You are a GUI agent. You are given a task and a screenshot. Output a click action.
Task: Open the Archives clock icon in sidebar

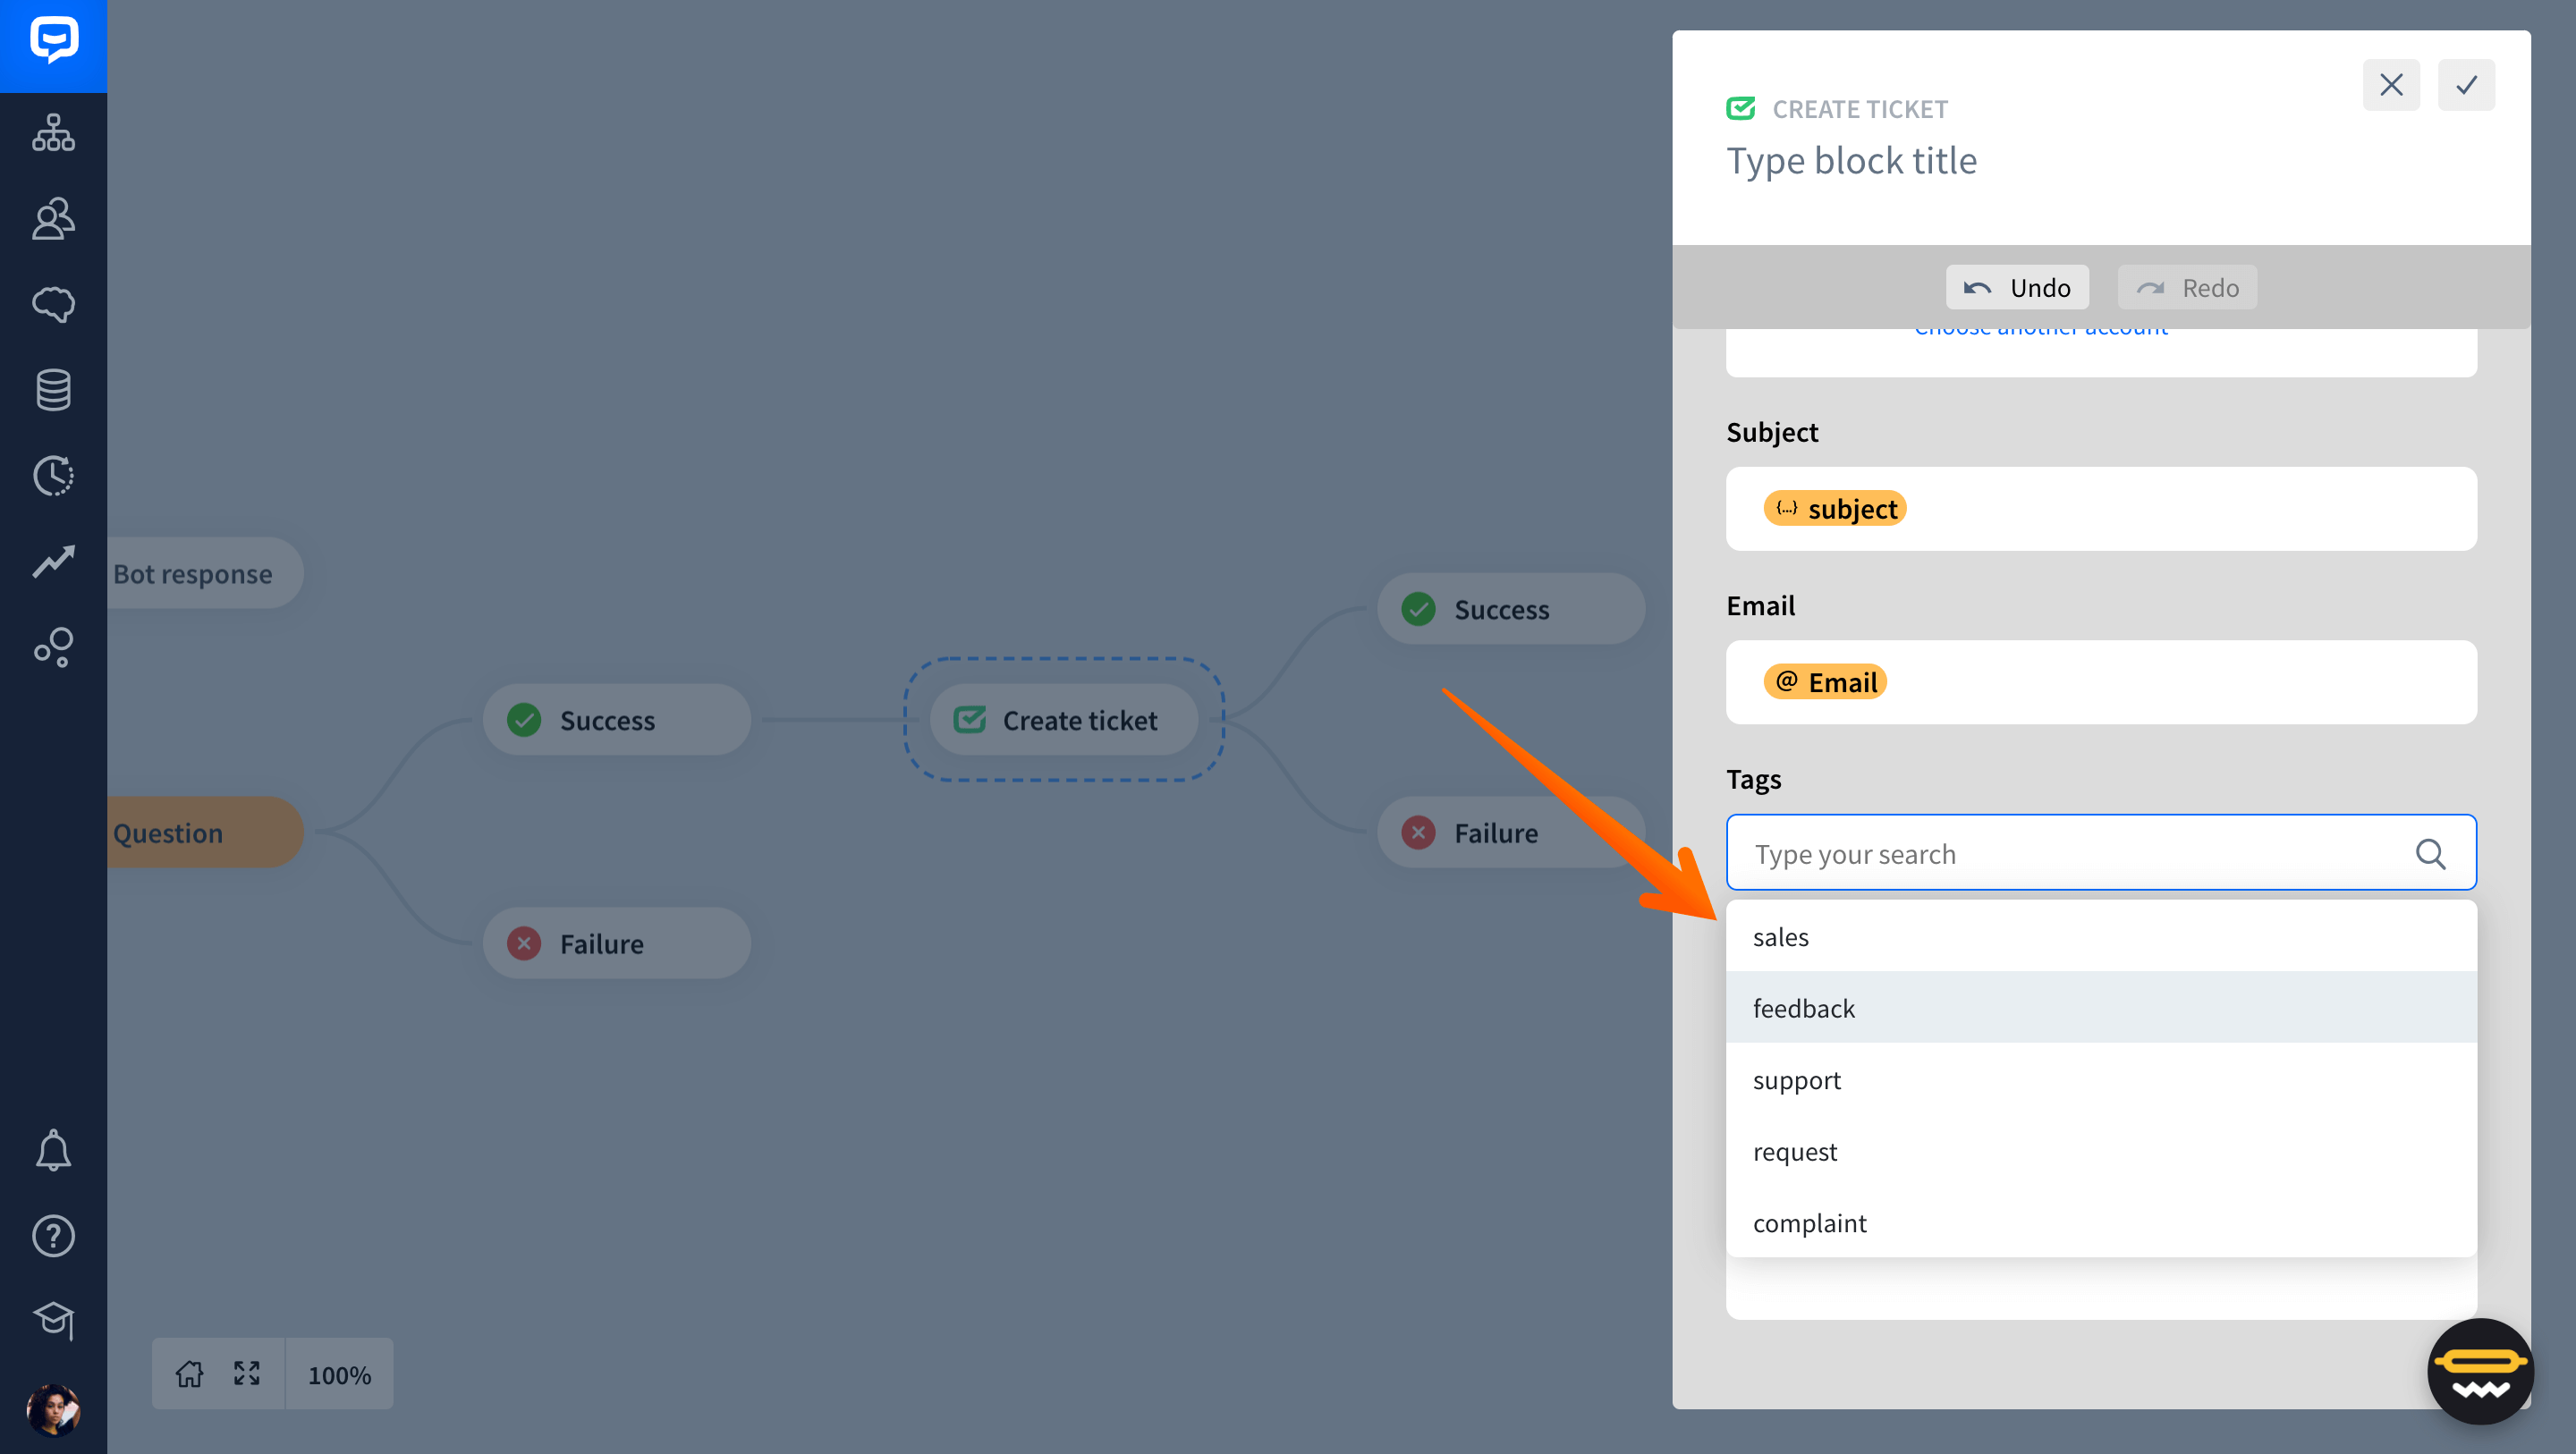coord(53,476)
